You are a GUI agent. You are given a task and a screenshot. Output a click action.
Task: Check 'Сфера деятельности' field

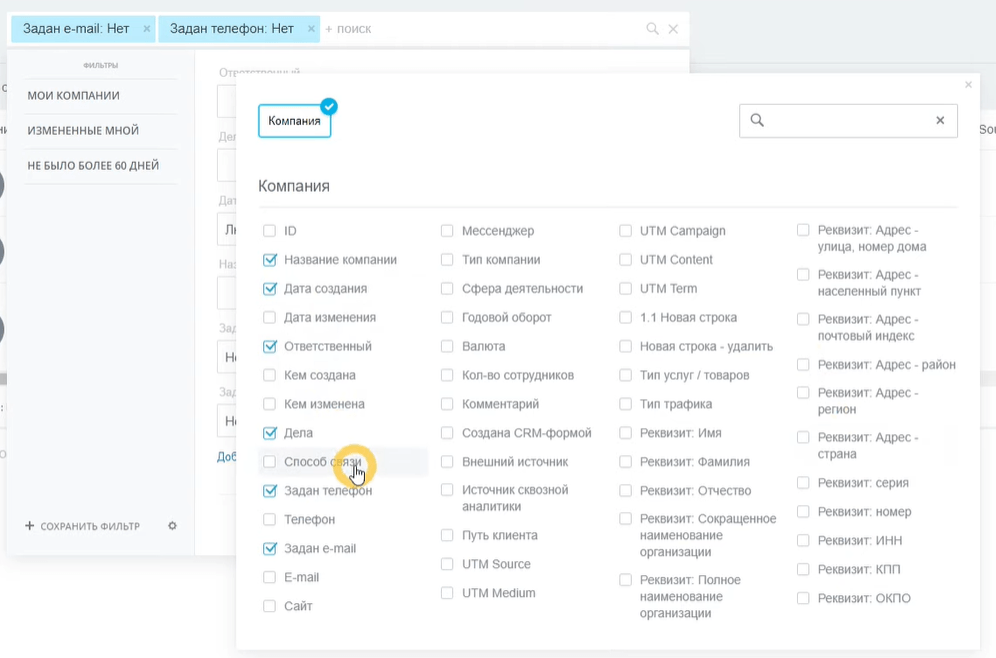[447, 288]
